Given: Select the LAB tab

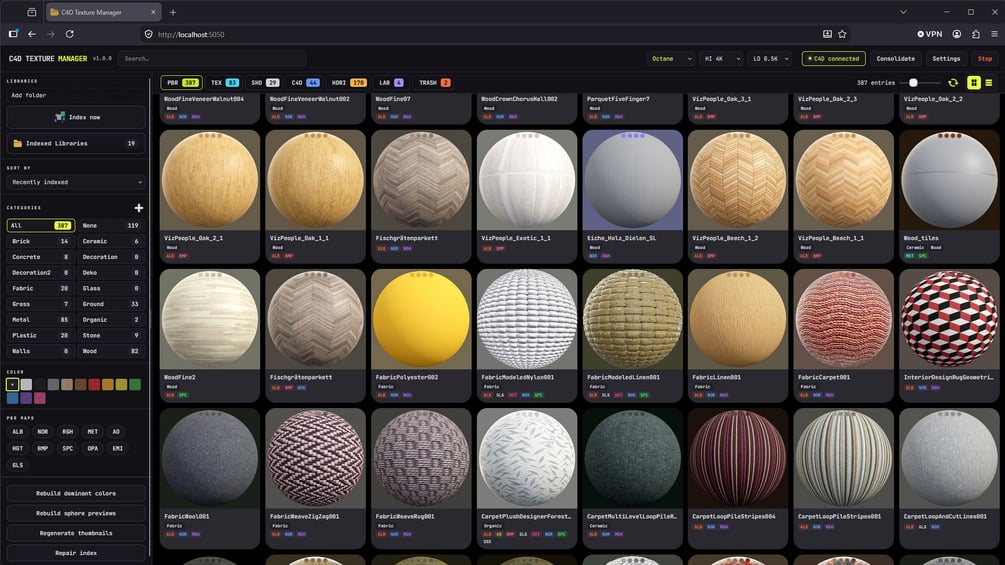Looking at the screenshot, I should 390,83.
